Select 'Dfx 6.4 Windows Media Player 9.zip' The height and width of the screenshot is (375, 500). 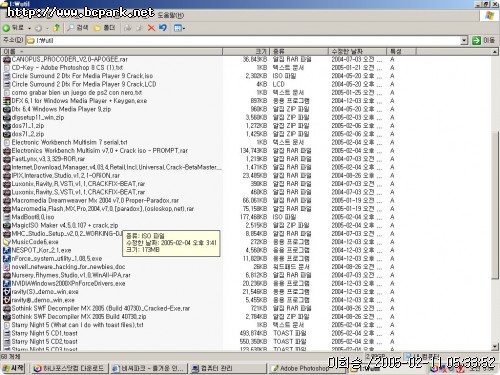61,109
